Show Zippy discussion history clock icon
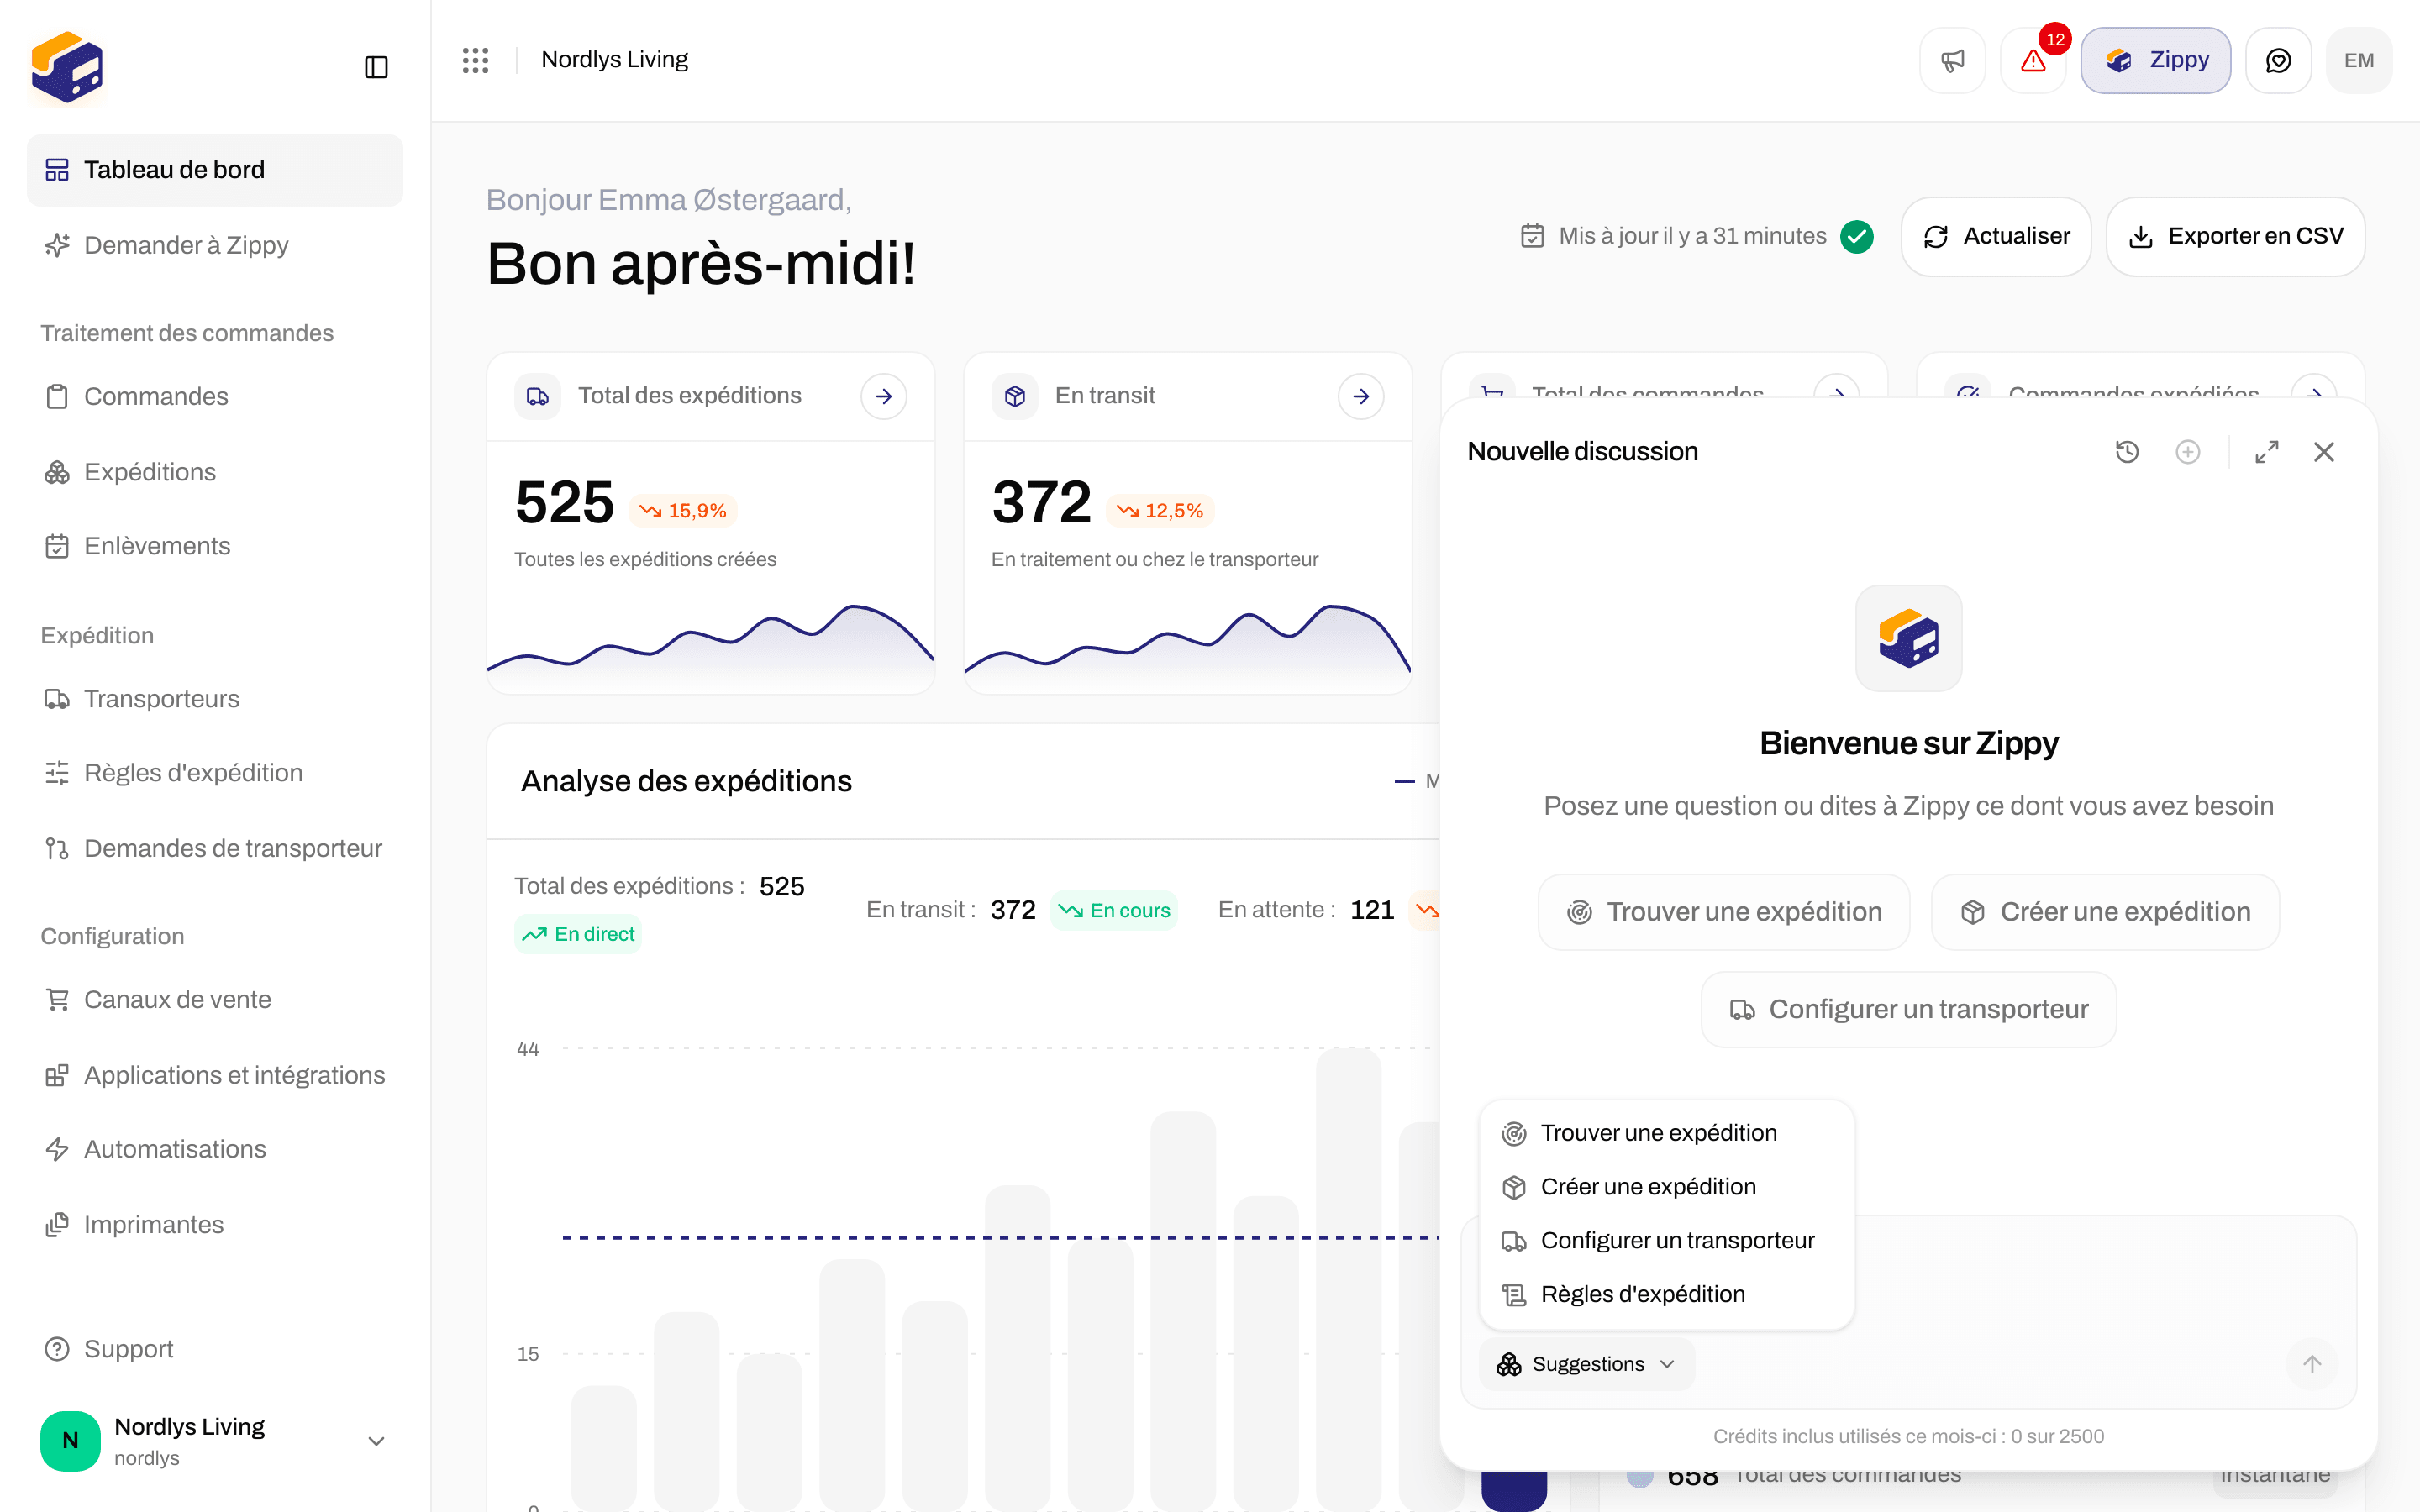Viewport: 2420px width, 1512px height. (x=2127, y=452)
